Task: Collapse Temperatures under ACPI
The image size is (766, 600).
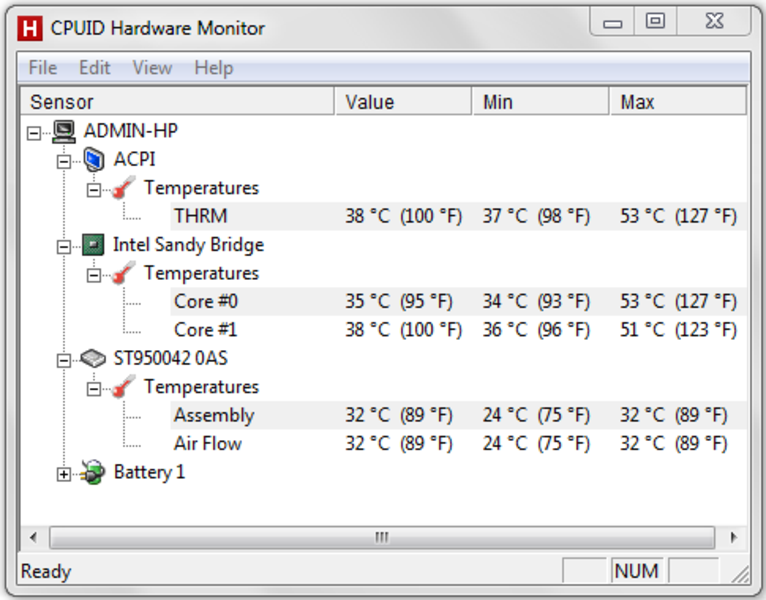Action: pos(94,190)
